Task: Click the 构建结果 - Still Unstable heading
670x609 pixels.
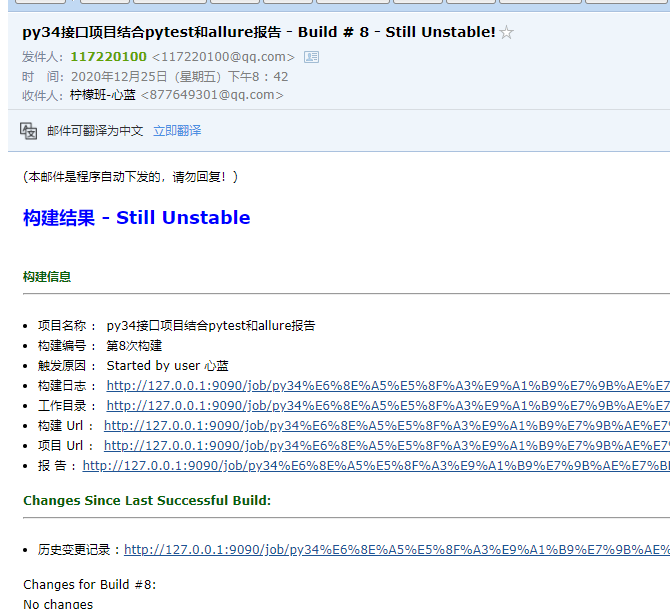Action: [x=136, y=218]
